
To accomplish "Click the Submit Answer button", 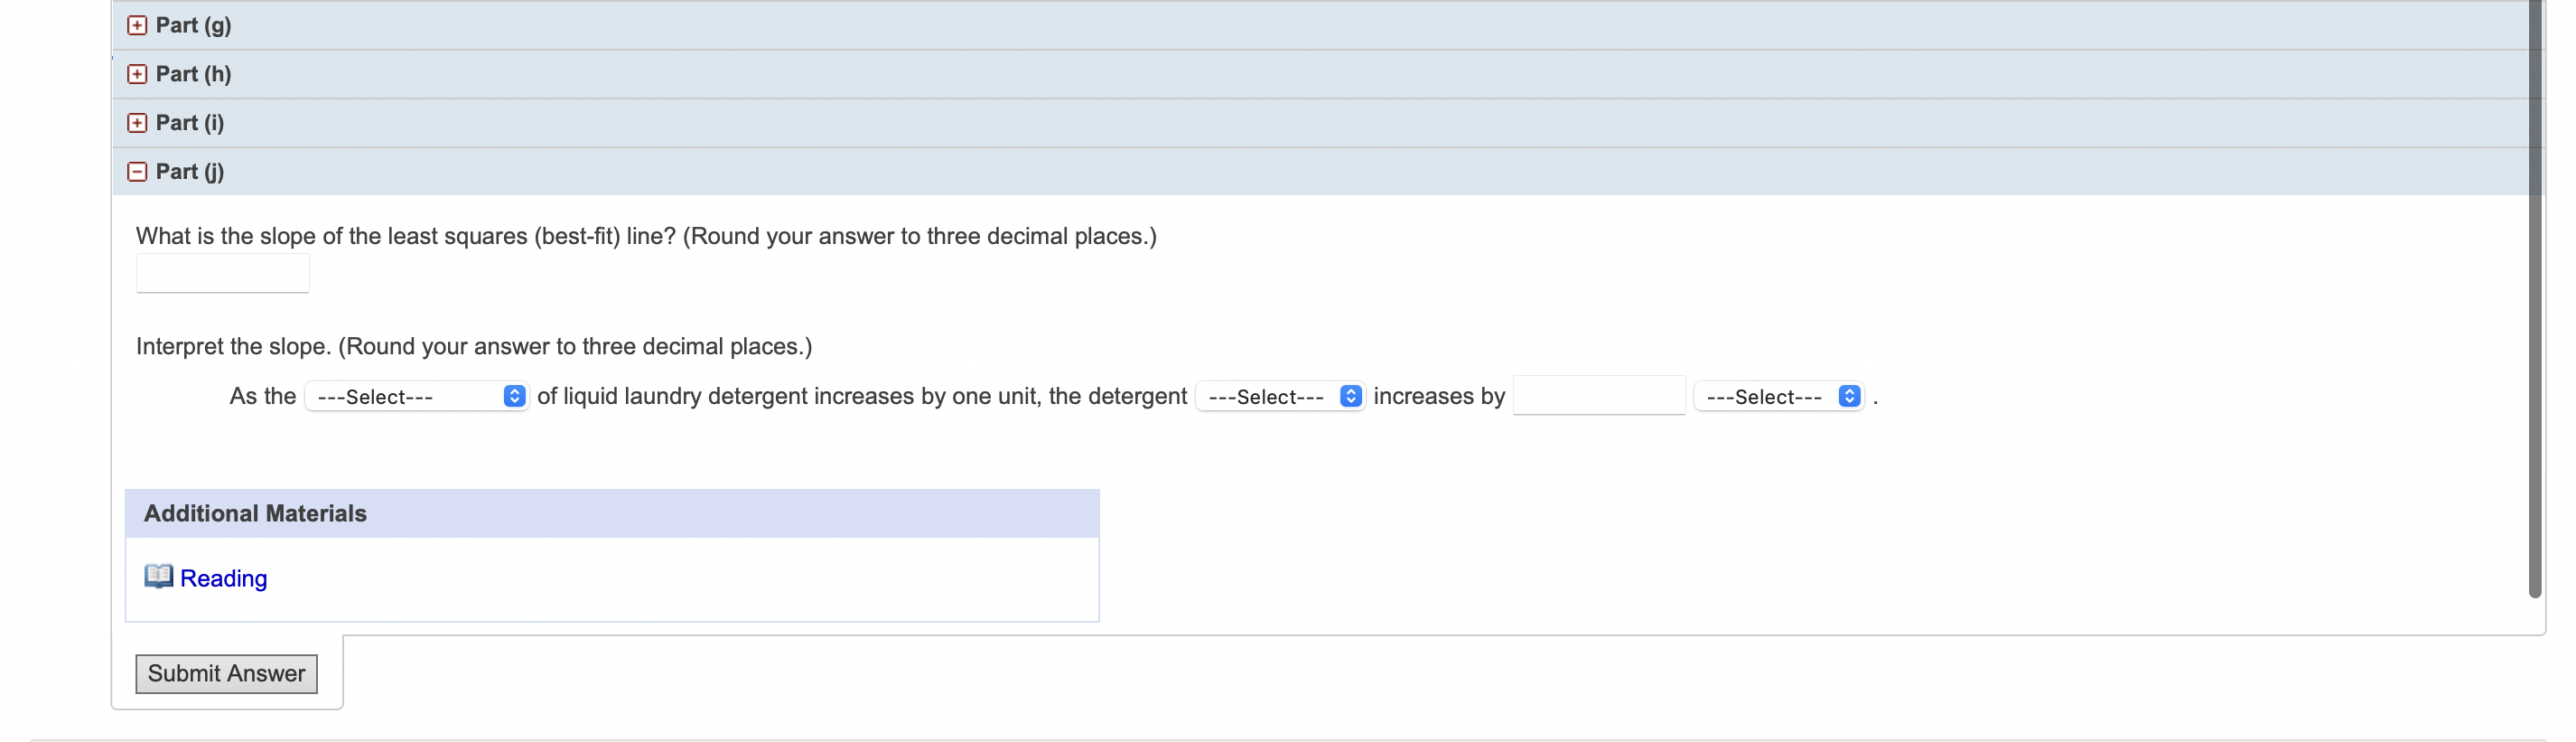I will pos(227,674).
